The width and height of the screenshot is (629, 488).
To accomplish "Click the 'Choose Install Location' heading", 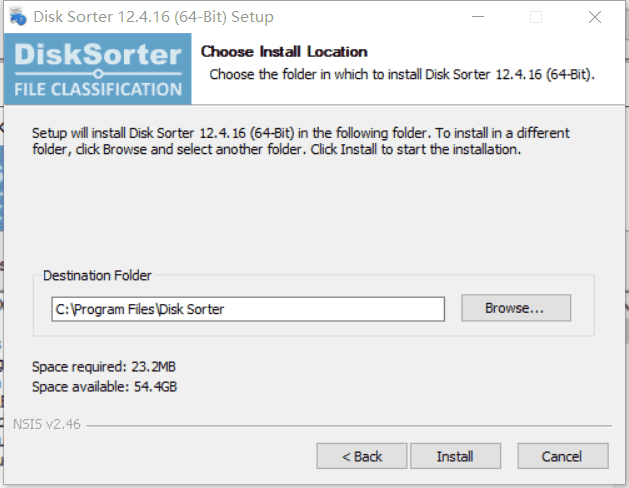I will [x=284, y=52].
